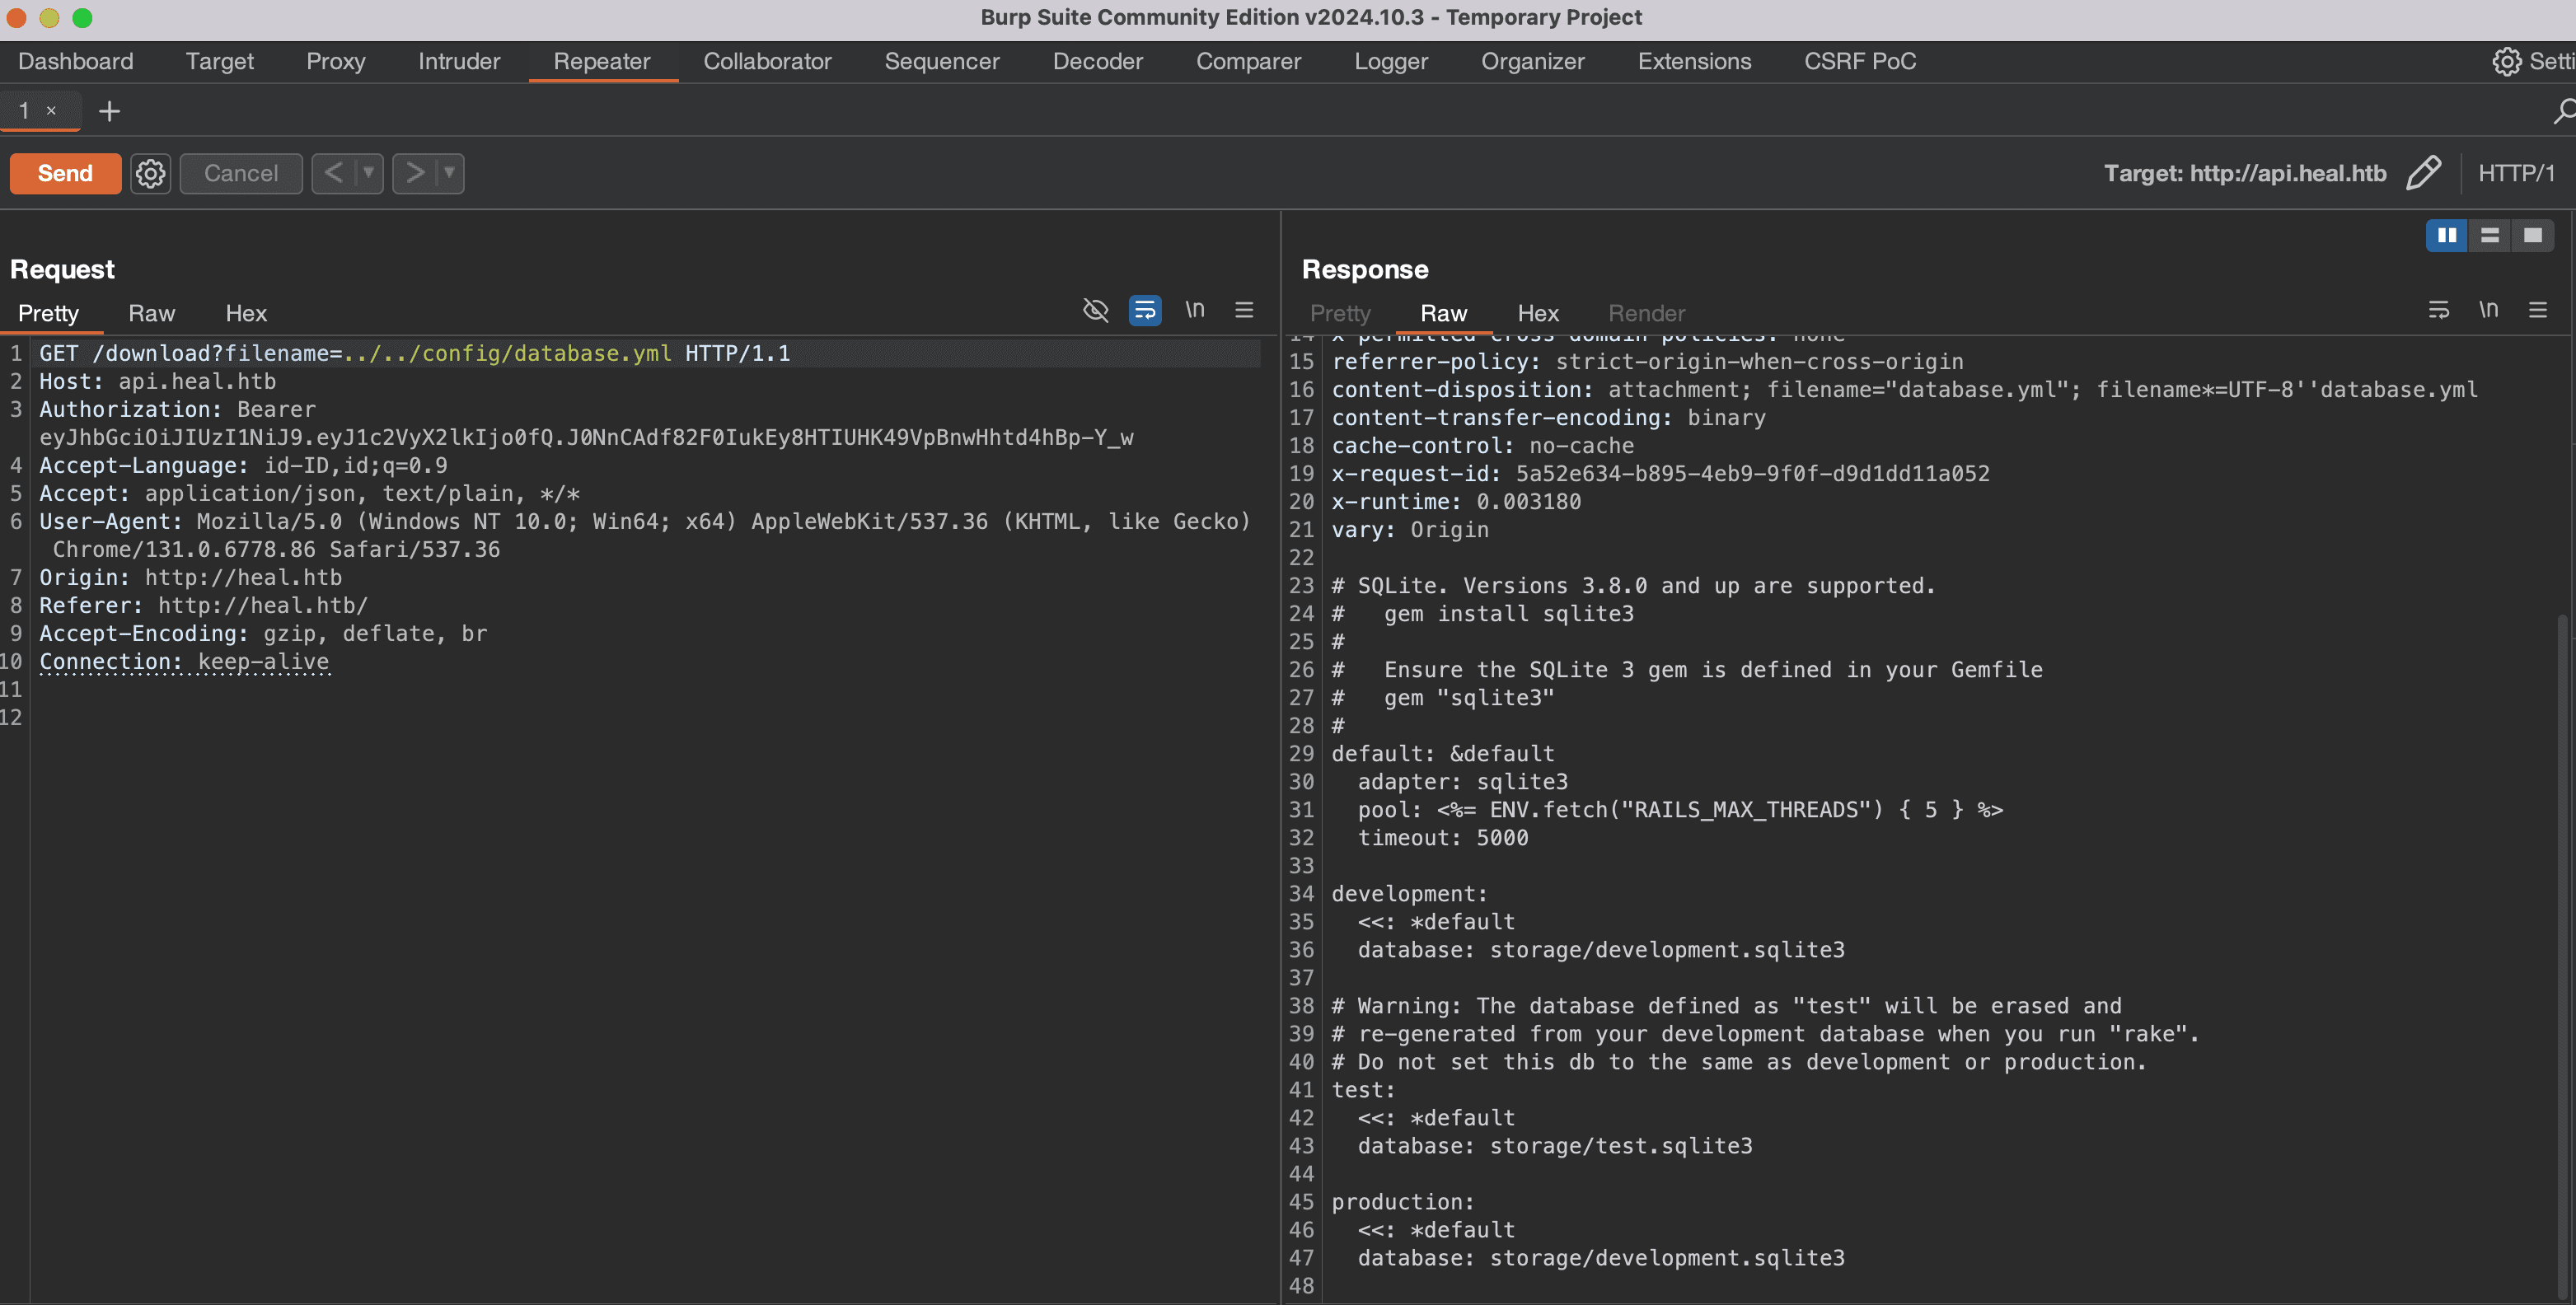This screenshot has width=2576, height=1305.
Task: Click the Cancel button
Action: (240, 174)
